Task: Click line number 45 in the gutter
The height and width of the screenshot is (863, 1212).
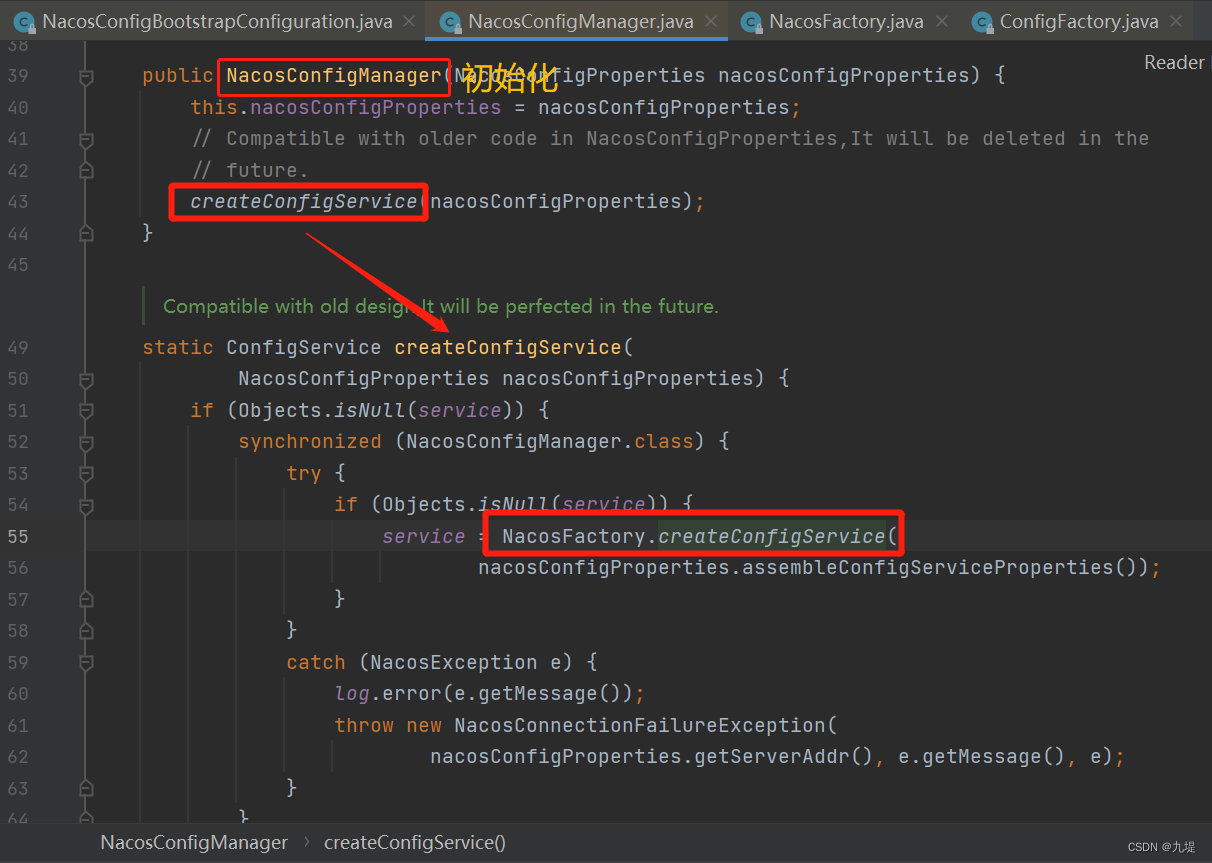Action: [17, 265]
